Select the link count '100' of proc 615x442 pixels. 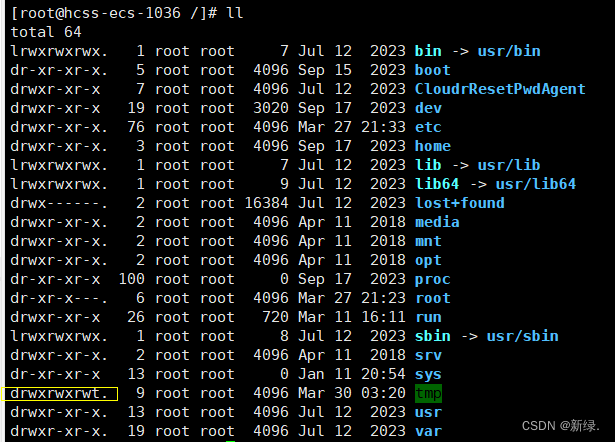click(132, 279)
